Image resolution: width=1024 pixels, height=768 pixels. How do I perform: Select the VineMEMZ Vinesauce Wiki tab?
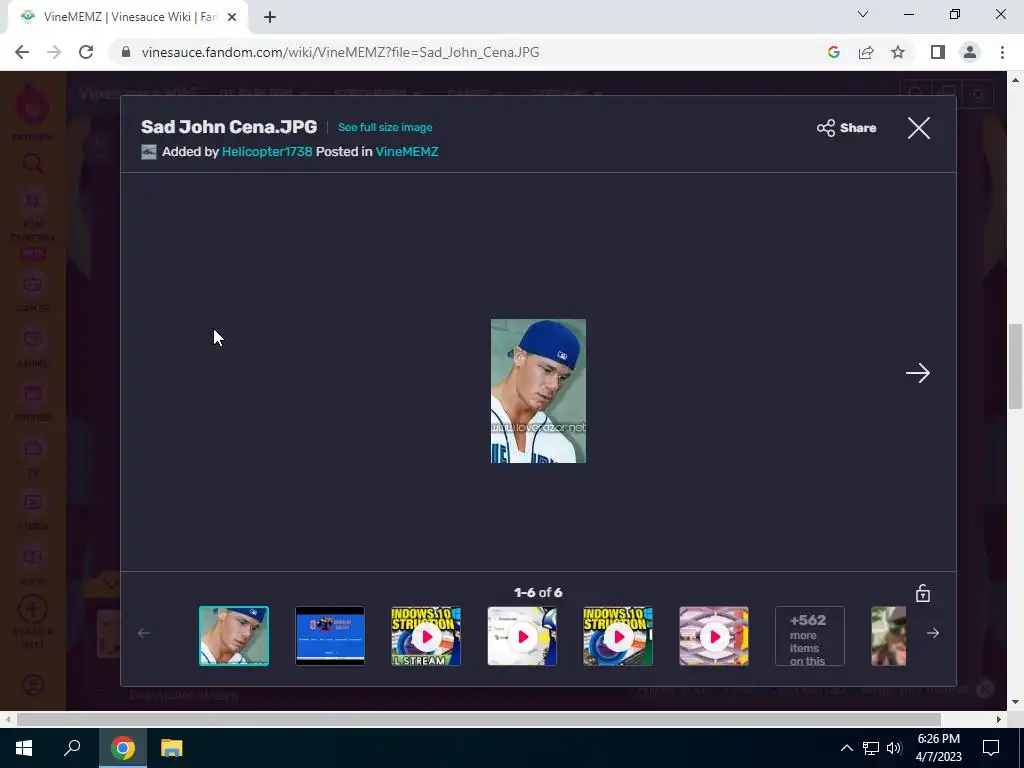[129, 17]
